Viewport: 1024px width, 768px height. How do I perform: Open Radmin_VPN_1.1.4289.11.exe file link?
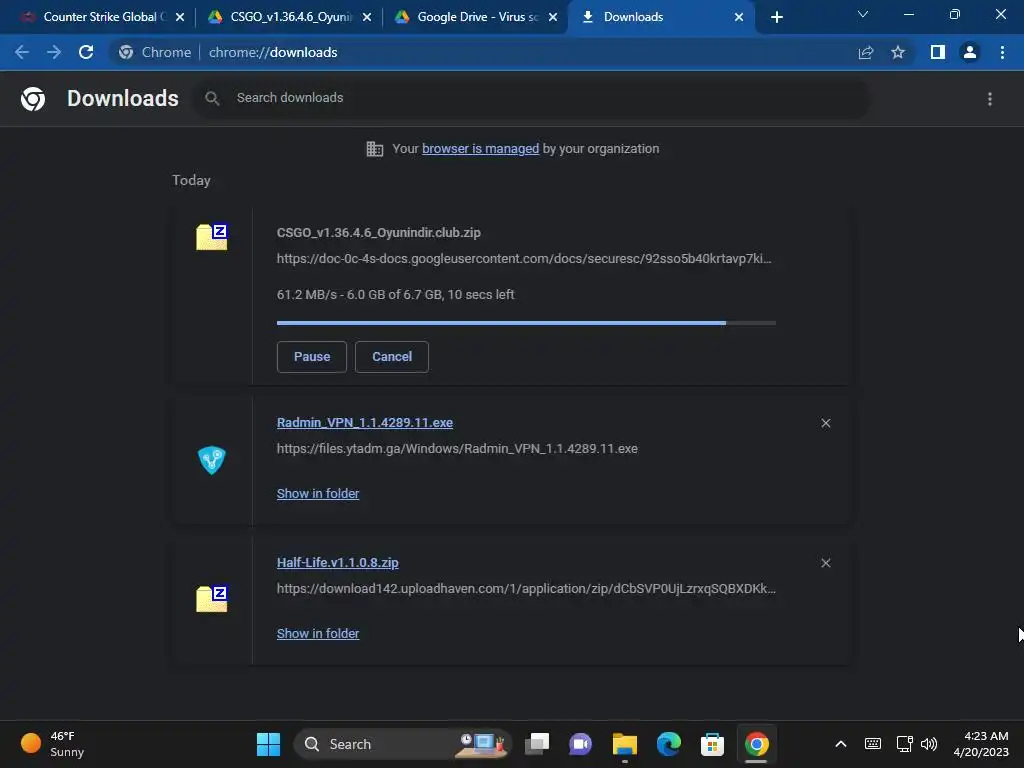click(x=364, y=423)
